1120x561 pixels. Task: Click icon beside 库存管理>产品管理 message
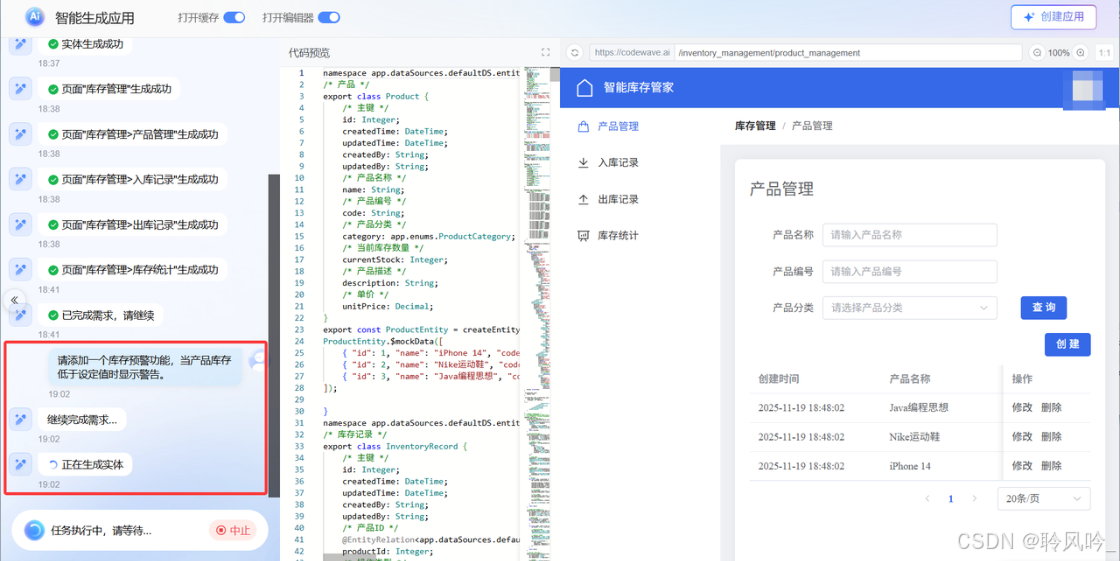[21, 134]
